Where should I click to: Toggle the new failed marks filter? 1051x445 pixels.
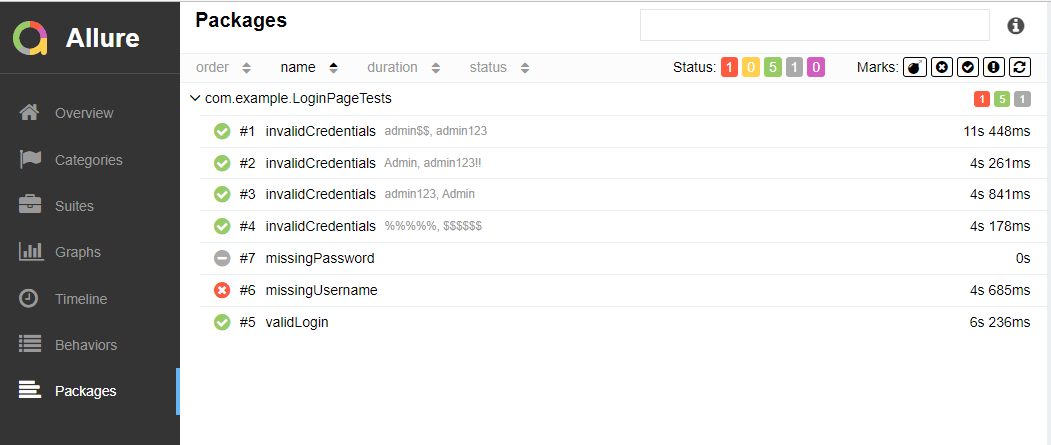(941, 67)
